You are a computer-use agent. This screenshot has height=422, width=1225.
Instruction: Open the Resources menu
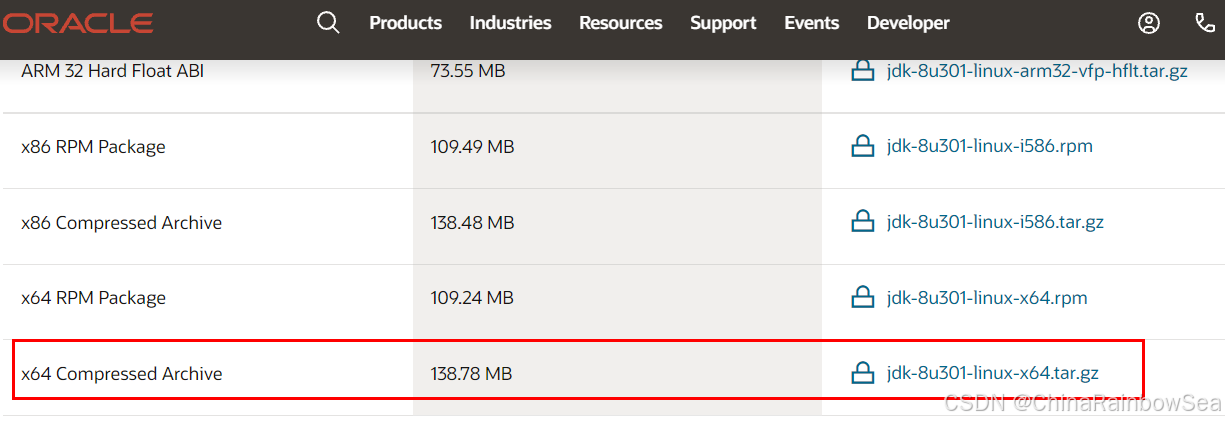point(620,22)
